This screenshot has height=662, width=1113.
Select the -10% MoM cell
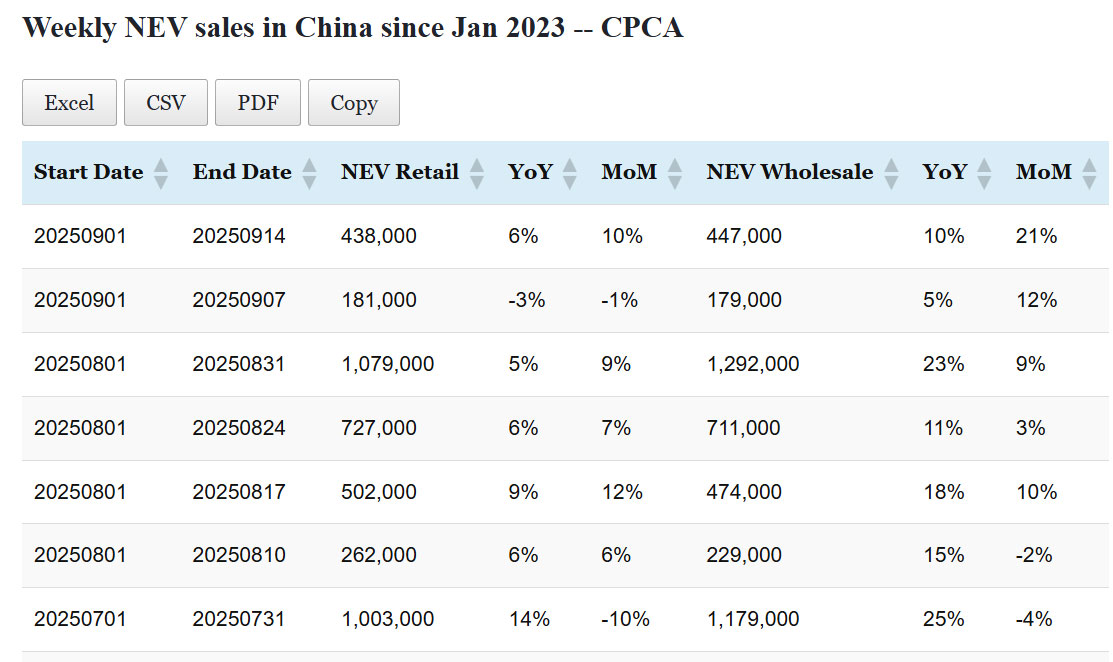[620, 620]
